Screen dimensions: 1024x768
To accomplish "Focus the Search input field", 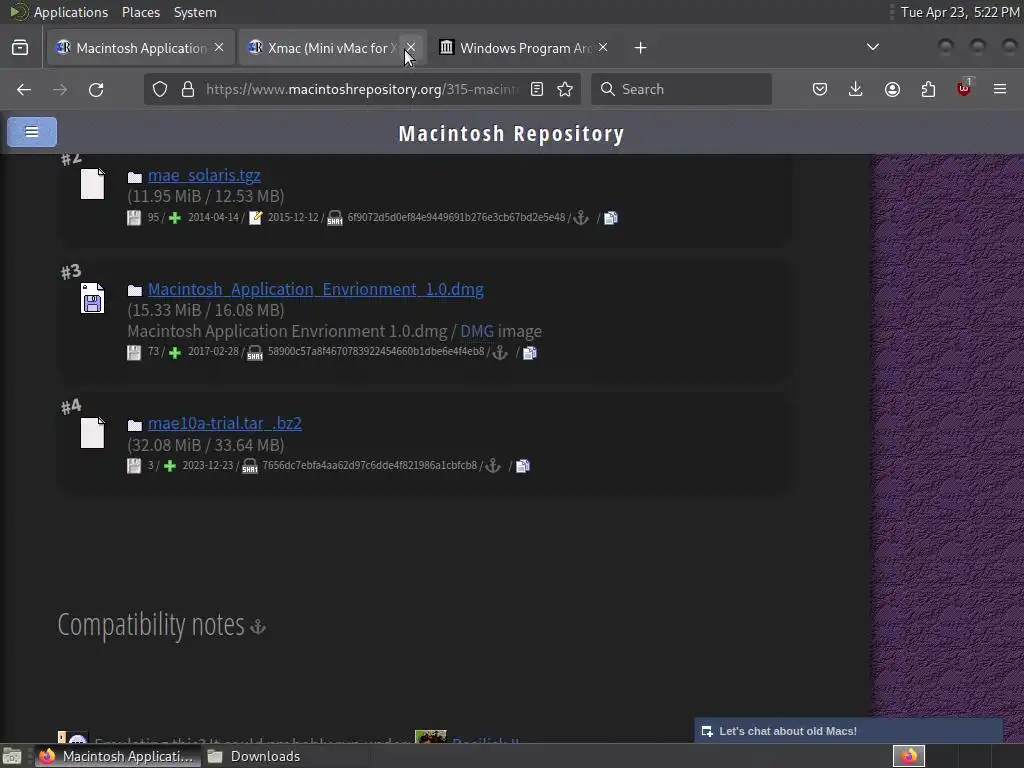I will click(x=681, y=89).
